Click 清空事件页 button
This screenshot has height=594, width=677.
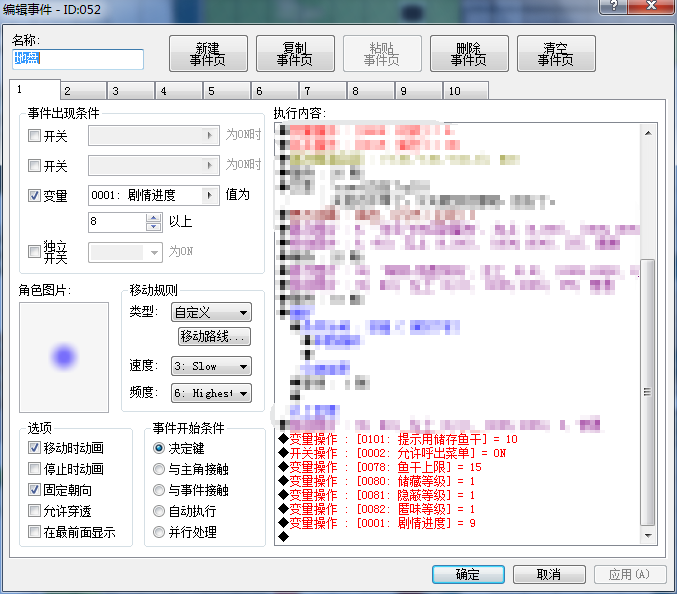pos(556,54)
